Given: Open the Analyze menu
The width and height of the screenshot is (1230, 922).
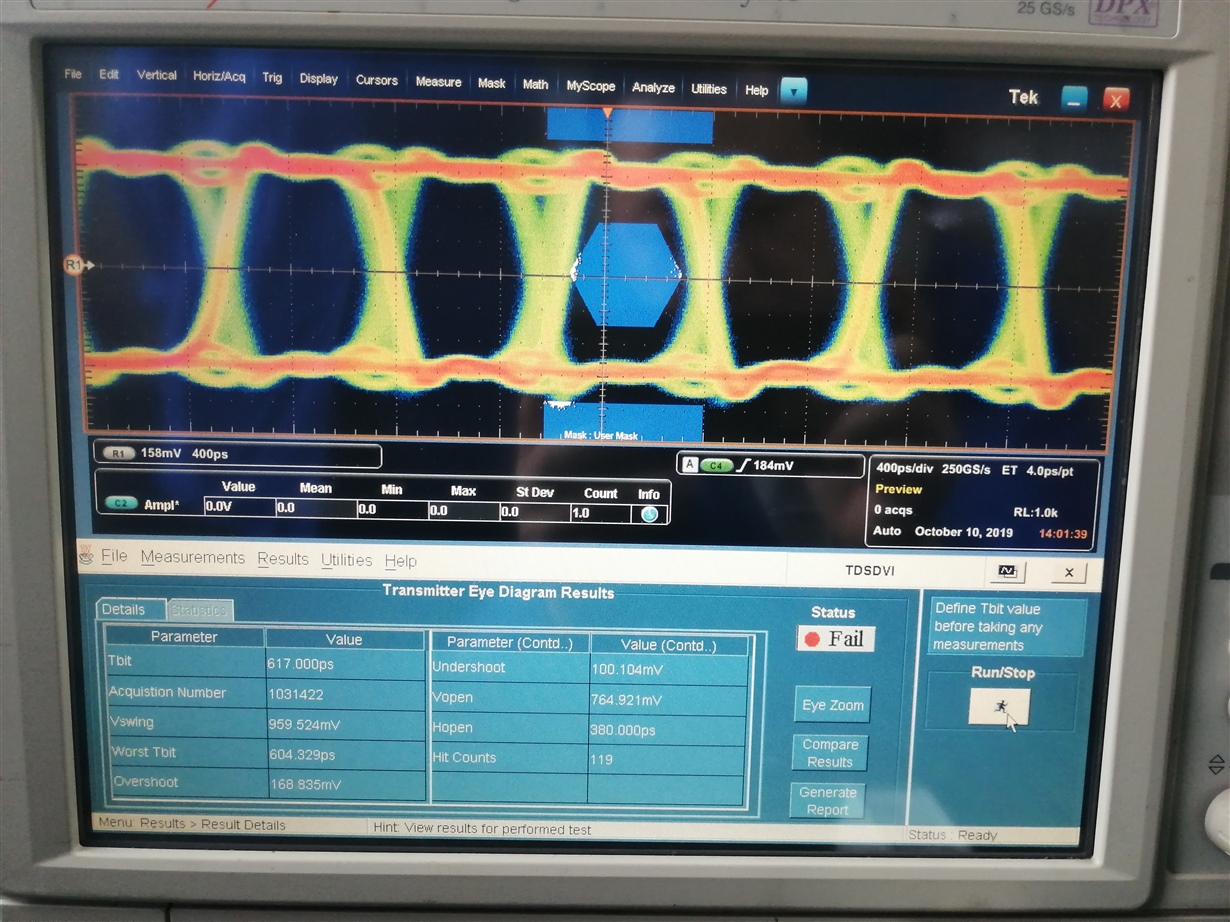Looking at the screenshot, I should point(653,88).
